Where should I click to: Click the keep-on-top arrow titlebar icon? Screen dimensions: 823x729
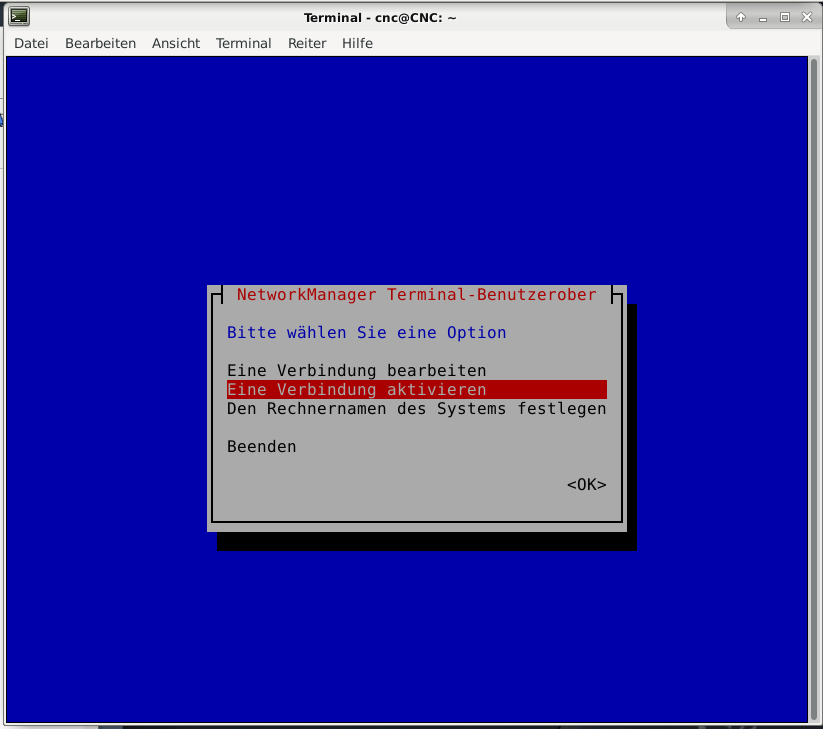pyautogui.click(x=741, y=17)
